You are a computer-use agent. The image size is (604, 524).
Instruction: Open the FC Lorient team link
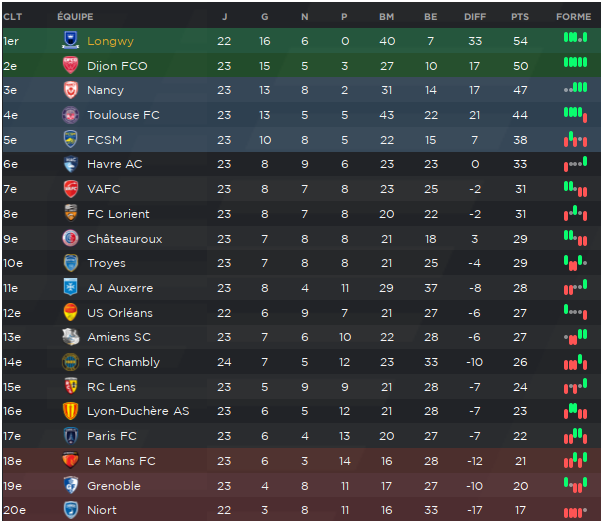click(118, 214)
